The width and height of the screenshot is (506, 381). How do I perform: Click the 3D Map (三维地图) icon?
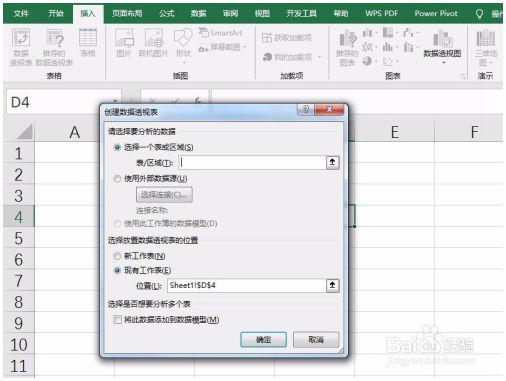tap(486, 48)
